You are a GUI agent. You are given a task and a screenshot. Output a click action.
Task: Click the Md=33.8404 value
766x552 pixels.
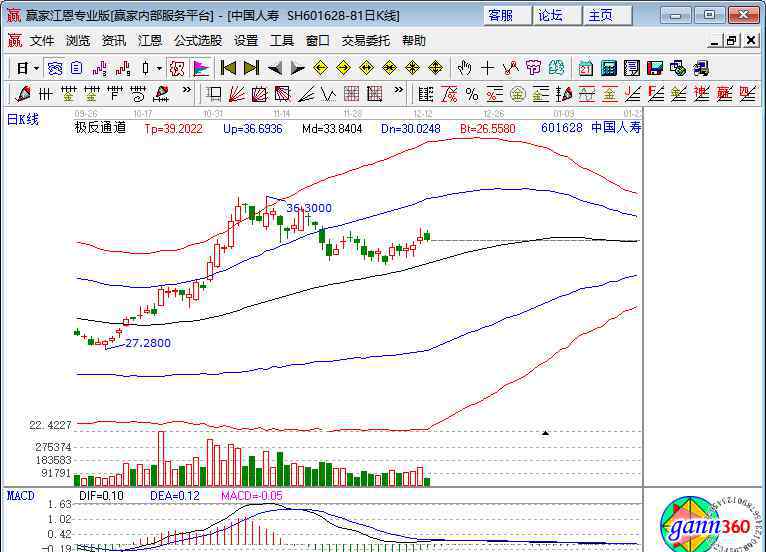point(332,129)
